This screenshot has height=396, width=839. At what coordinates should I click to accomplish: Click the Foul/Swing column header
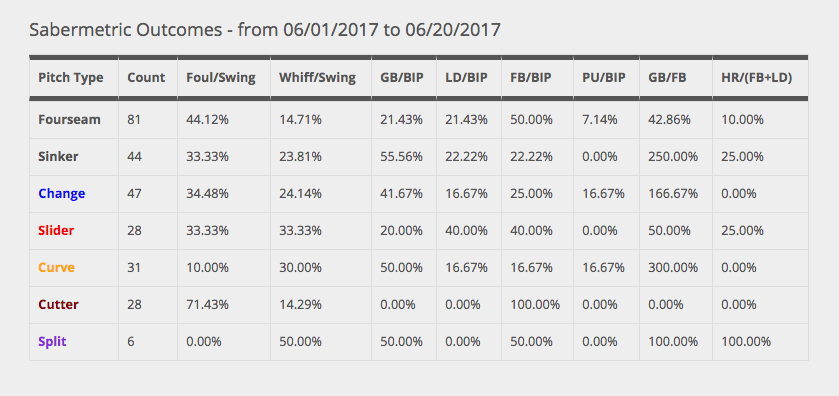[x=220, y=78]
